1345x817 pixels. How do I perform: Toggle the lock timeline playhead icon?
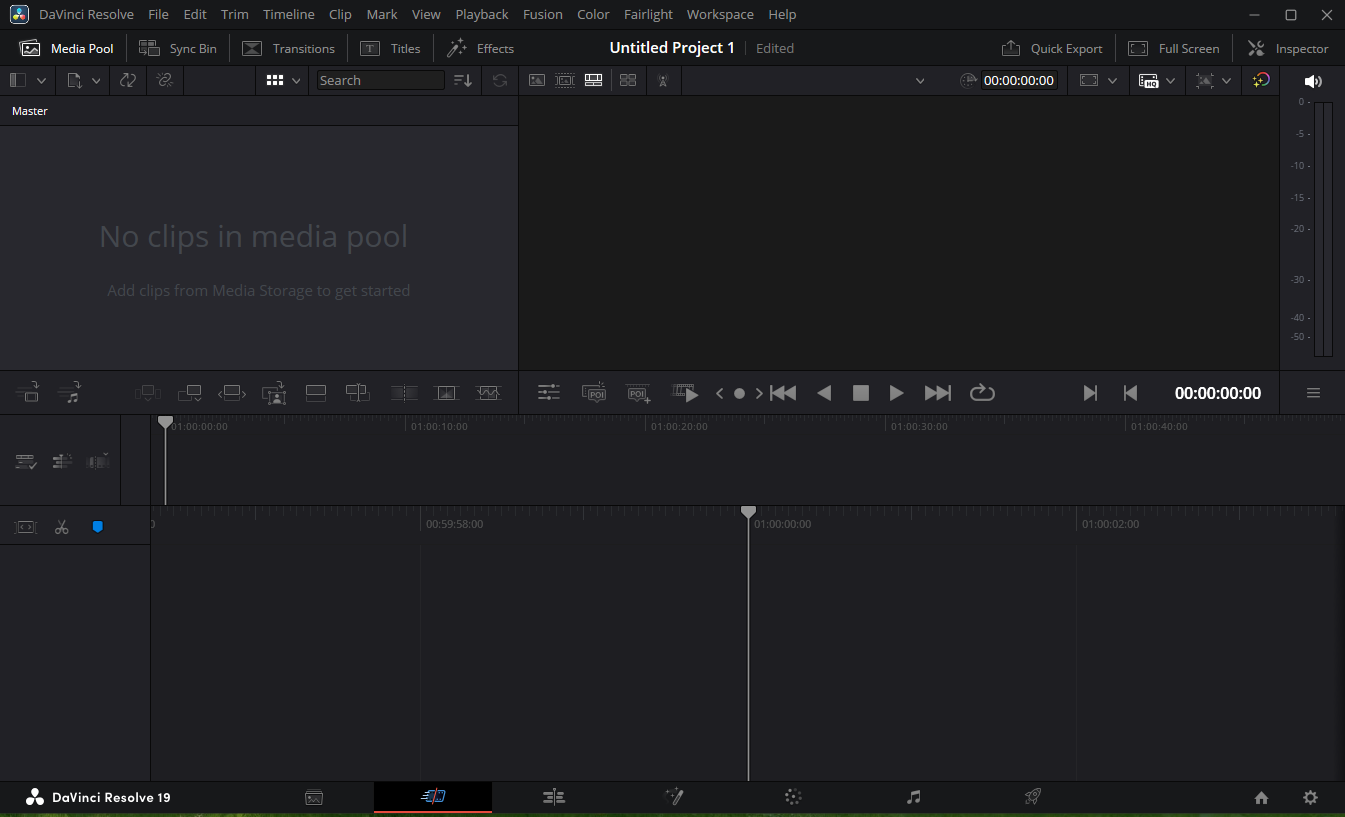click(x=26, y=527)
